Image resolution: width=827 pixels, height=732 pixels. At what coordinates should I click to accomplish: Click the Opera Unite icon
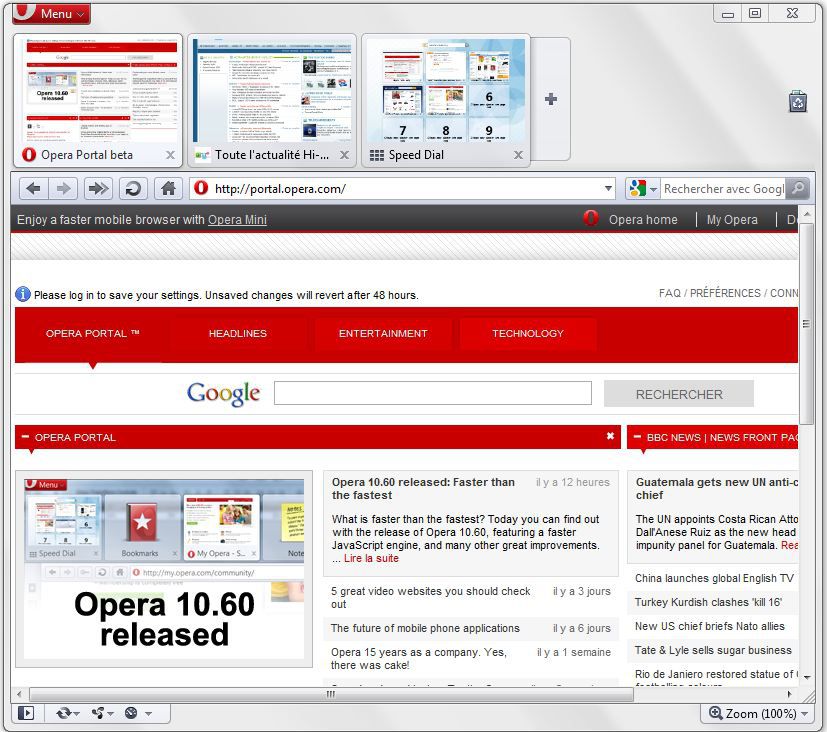click(x=98, y=713)
